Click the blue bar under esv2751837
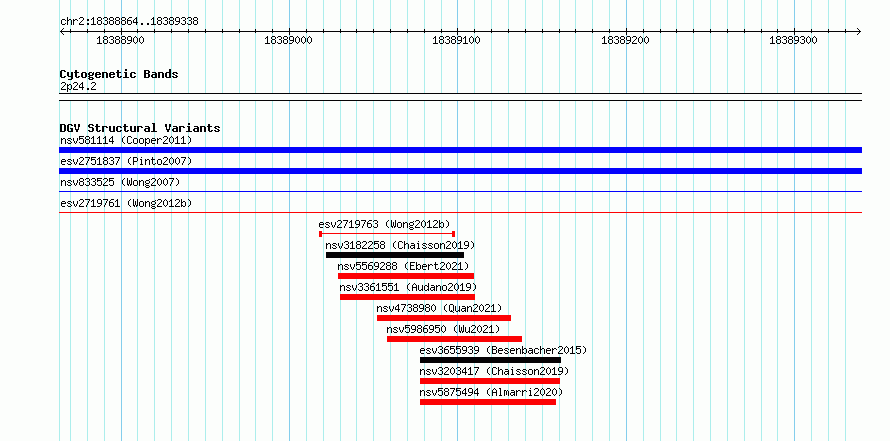Screen dimensions: 890x441 tap(460, 171)
